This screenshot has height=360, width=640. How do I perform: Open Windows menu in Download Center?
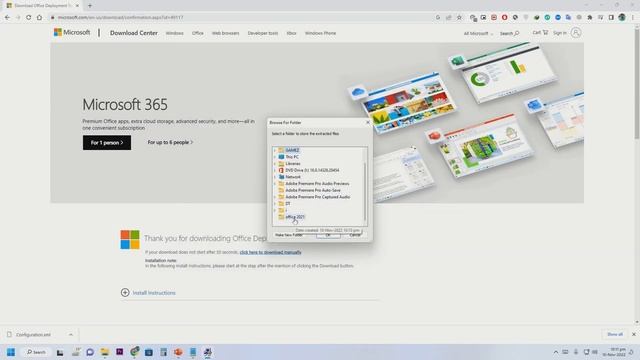174,33
